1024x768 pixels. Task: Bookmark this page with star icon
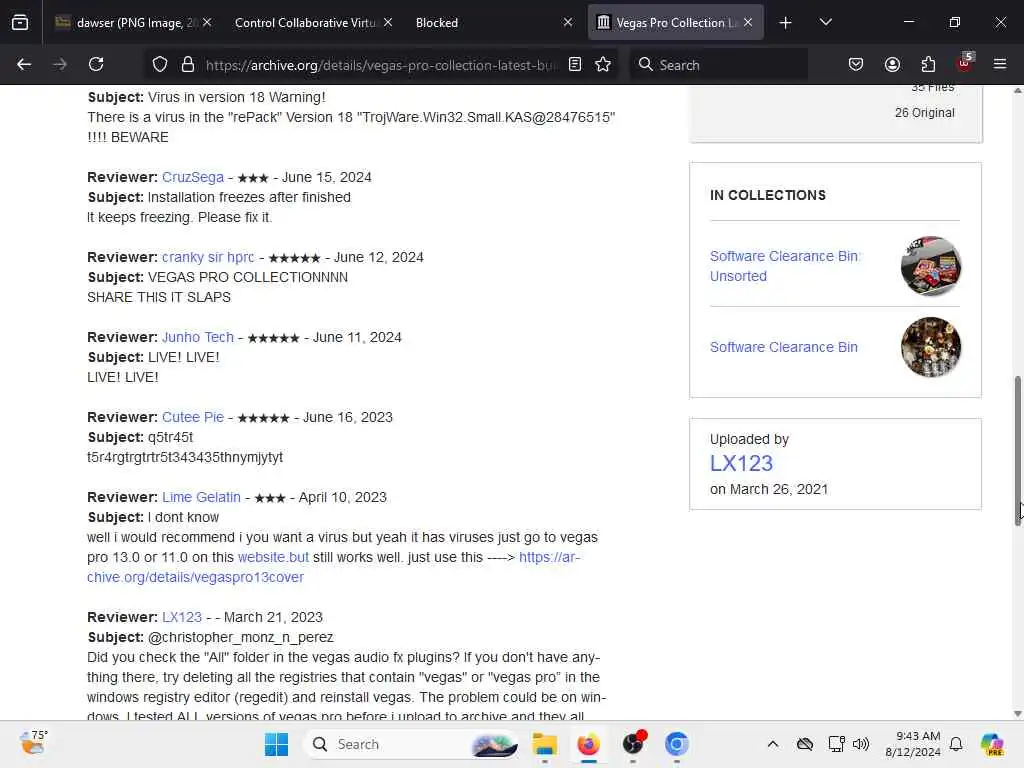[x=603, y=64]
